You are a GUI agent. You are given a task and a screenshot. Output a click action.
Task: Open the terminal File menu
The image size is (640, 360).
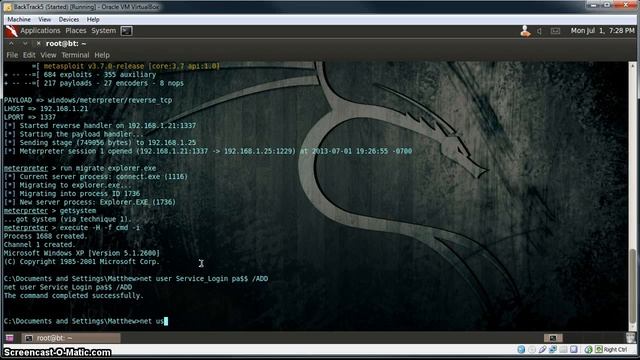[12, 55]
